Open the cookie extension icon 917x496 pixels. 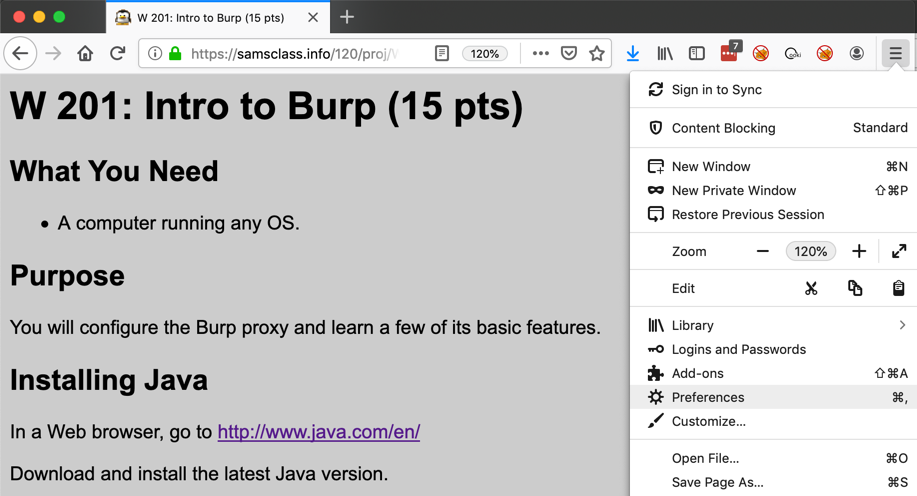click(x=792, y=54)
